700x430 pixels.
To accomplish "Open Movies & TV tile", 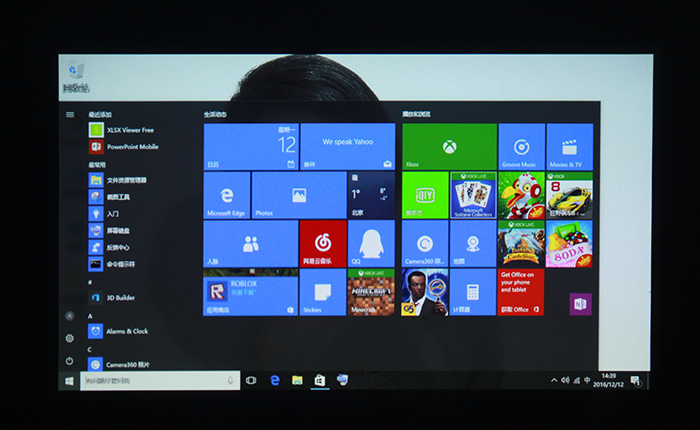I will pos(569,147).
